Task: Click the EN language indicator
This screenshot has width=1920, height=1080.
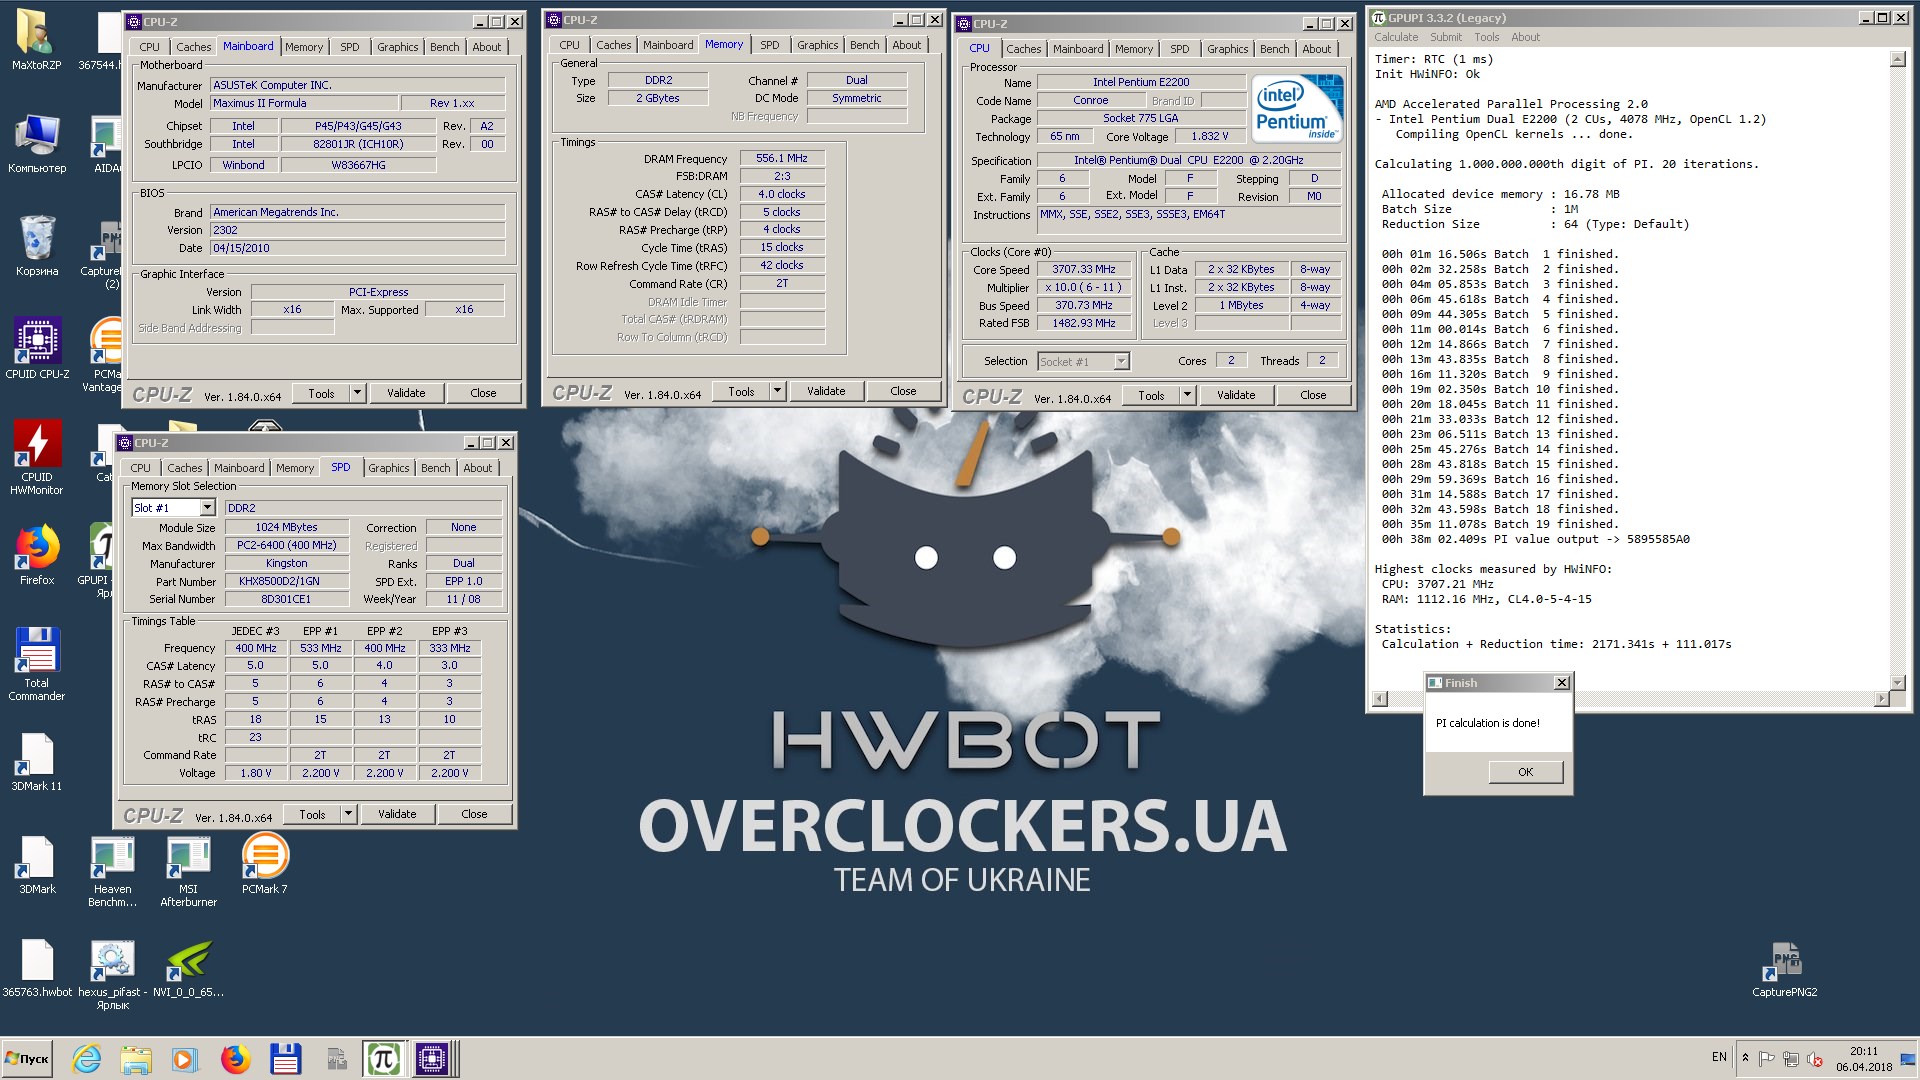Action: [x=1719, y=1057]
